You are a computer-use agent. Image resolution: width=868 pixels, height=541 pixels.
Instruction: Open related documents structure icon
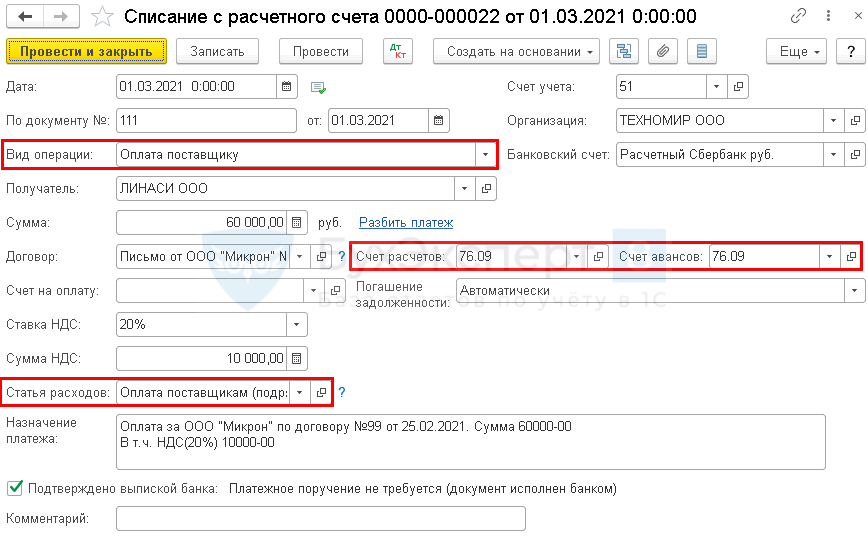click(624, 51)
